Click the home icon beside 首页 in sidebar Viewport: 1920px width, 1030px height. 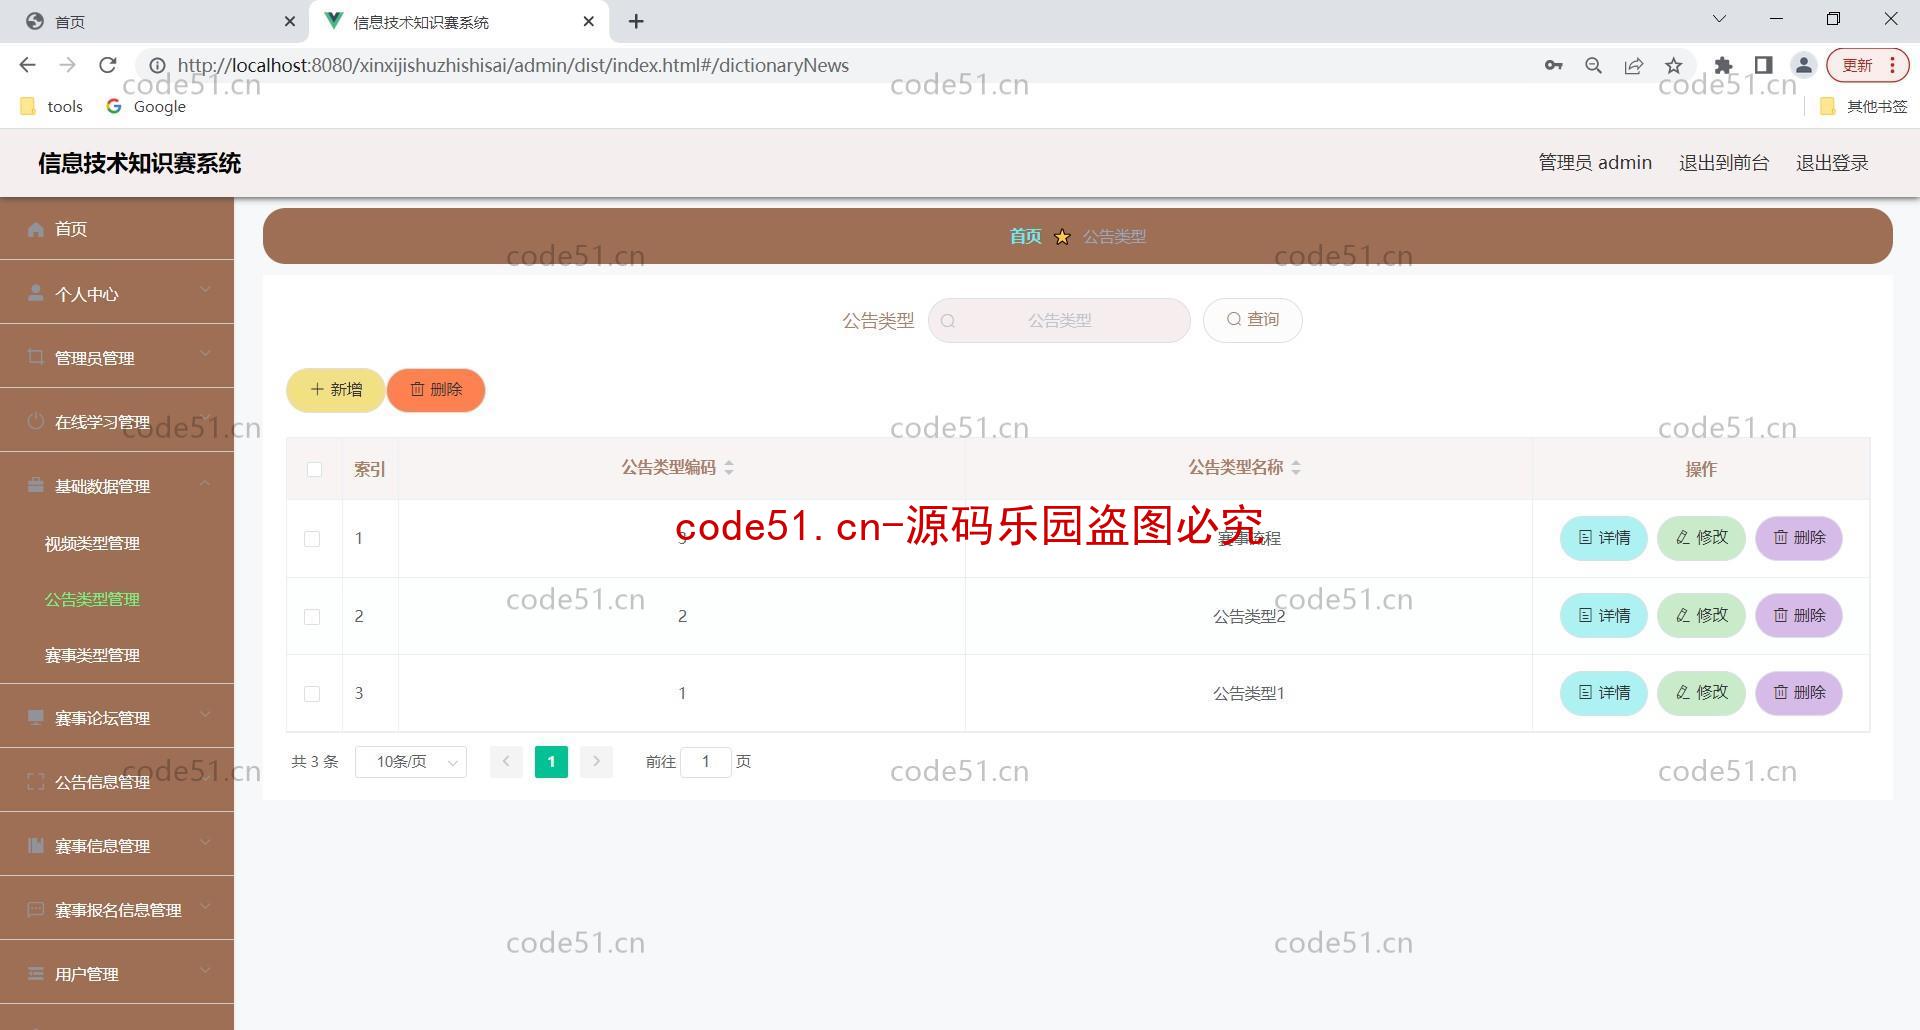click(x=36, y=229)
